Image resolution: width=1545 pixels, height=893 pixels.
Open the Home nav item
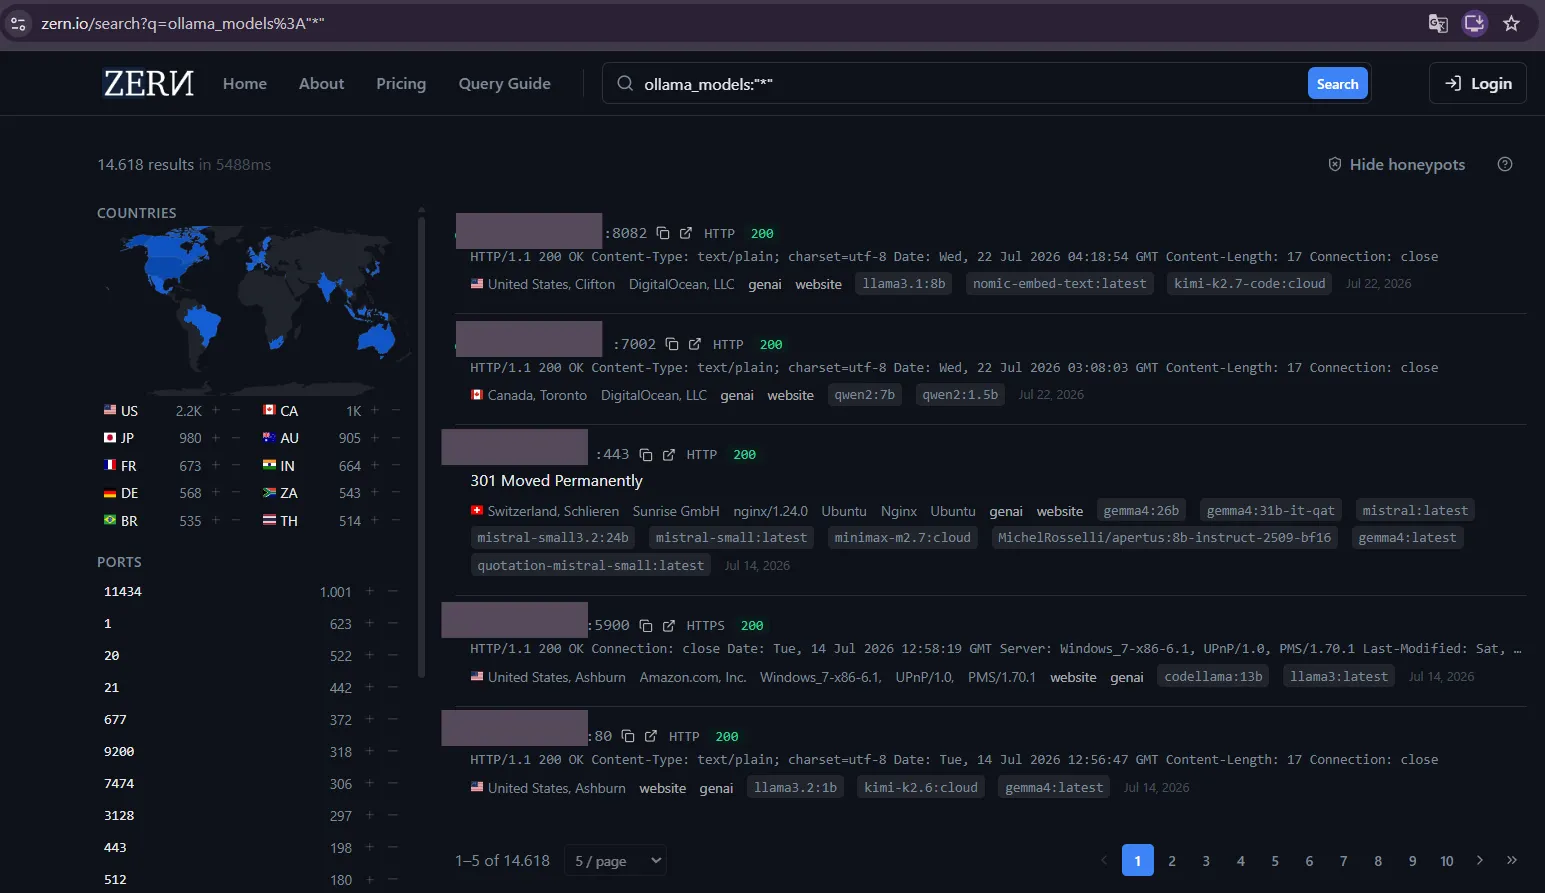click(x=245, y=84)
